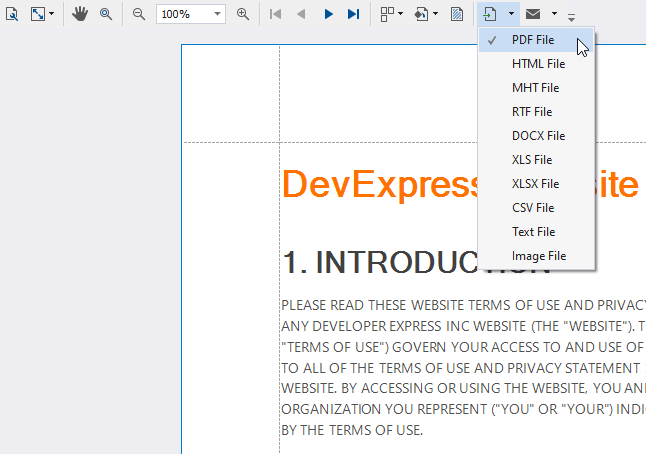Image resolution: width=646 pixels, height=454 pixels.
Task: Go to the next page
Action: tap(328, 14)
